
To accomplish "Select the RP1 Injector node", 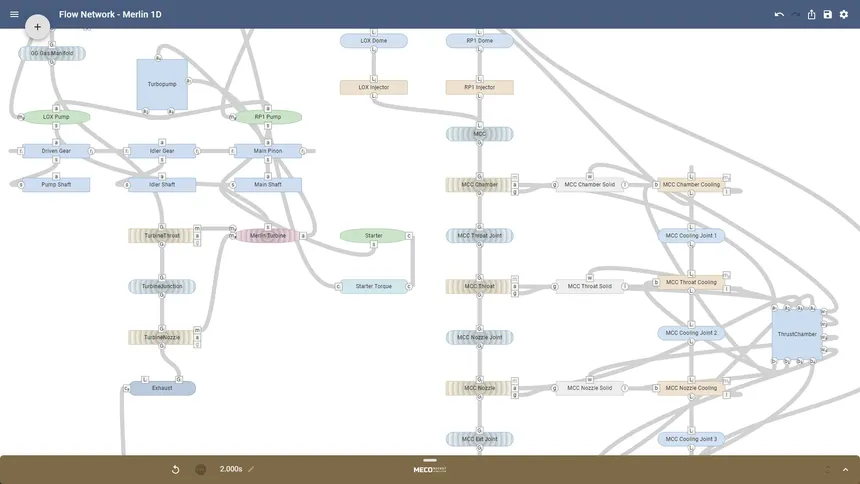I will (x=479, y=87).
